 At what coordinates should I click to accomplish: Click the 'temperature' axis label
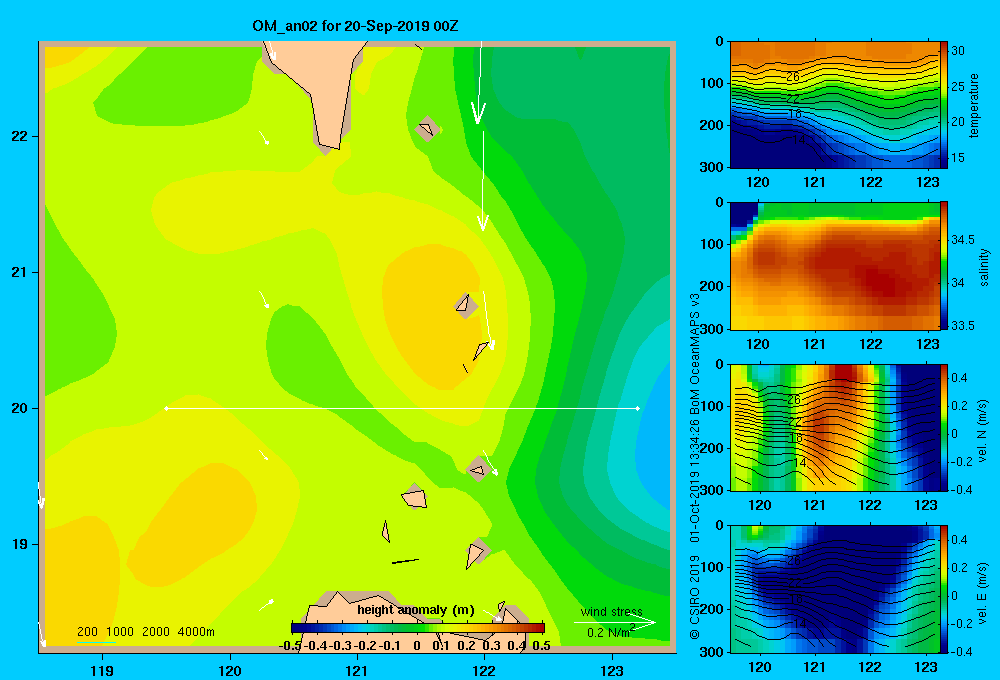[x=973, y=105]
